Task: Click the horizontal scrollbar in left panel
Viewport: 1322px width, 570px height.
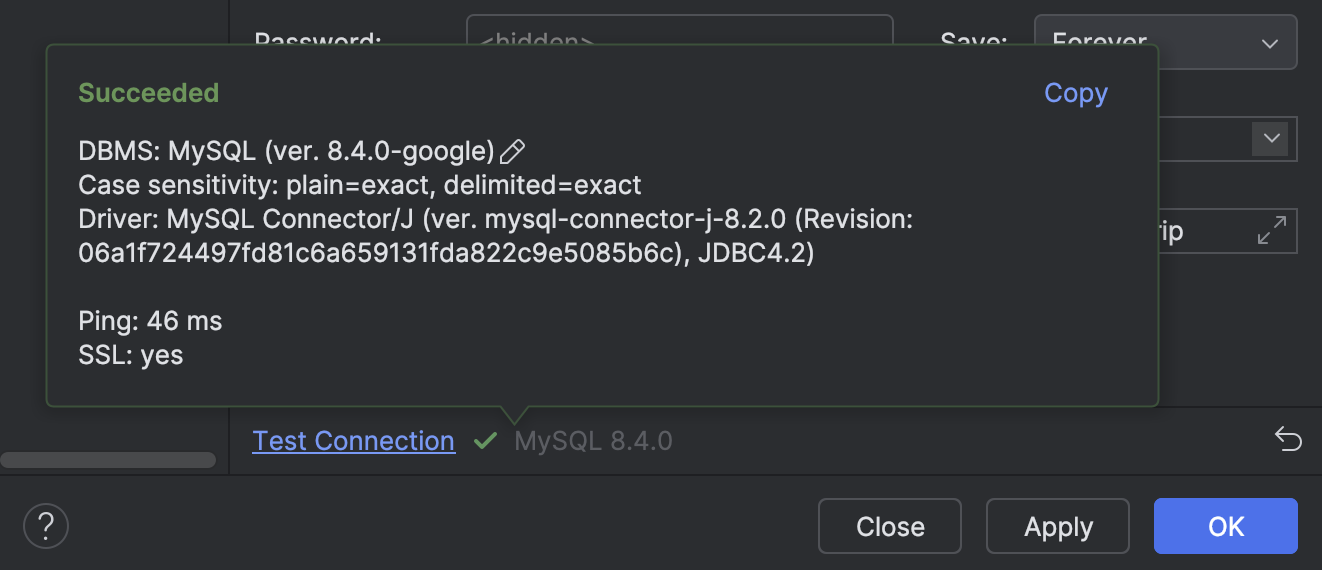Action: click(x=108, y=460)
